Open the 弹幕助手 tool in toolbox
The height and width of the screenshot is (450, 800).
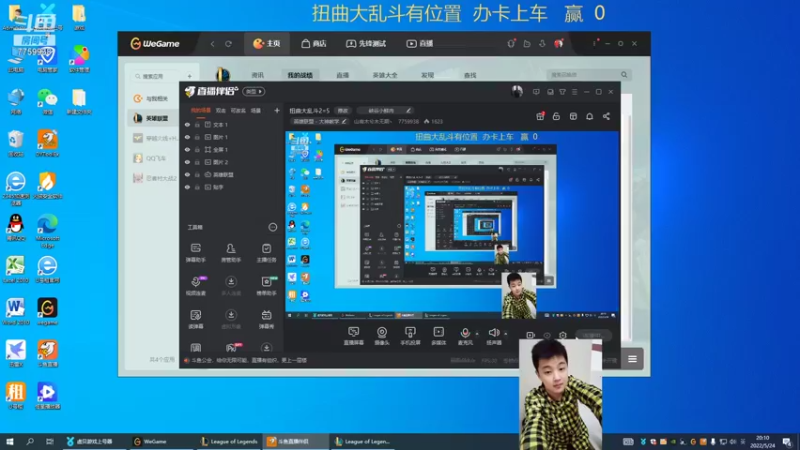click(195, 253)
